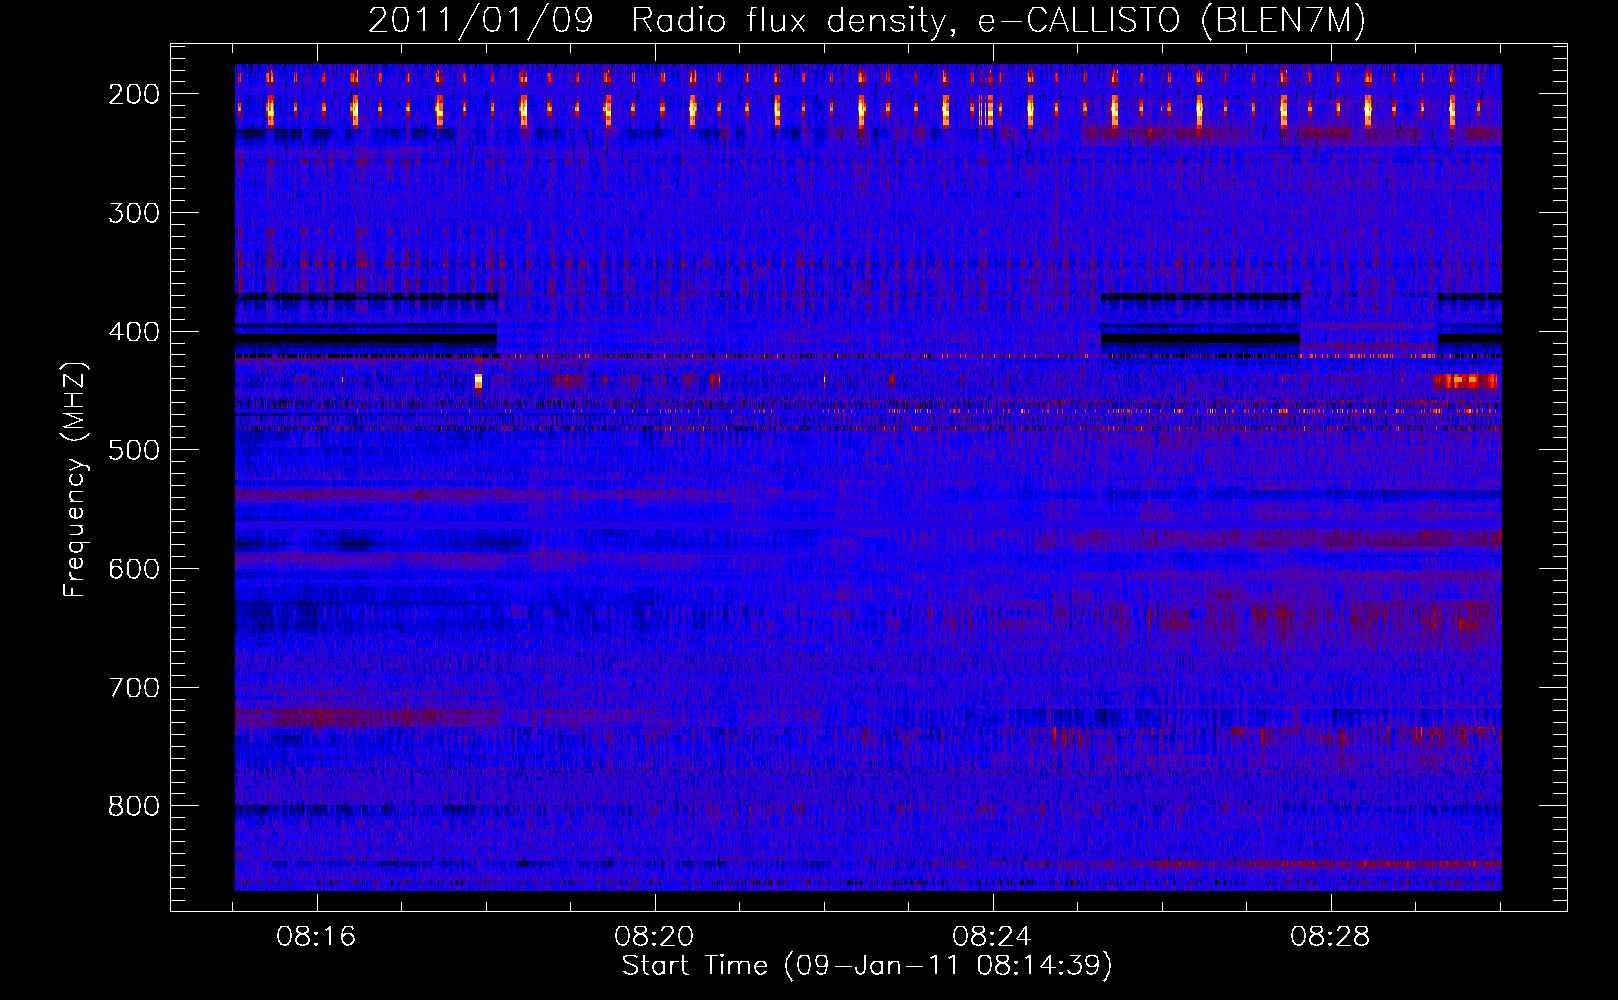Viewport: 1618px width, 1000px height.
Task: Select the 'e-CALLISTO (BLEN7M)' instrument label
Action: pos(1171,21)
